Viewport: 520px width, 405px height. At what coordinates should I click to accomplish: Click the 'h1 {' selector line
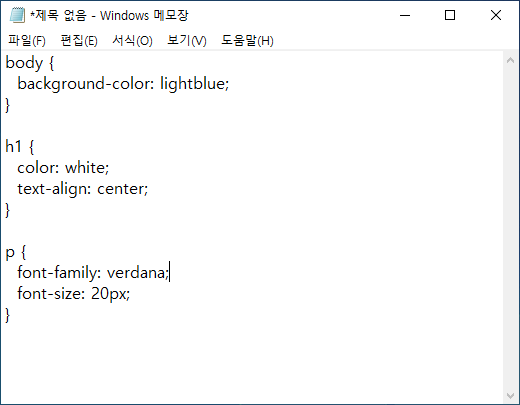click(x=20, y=147)
